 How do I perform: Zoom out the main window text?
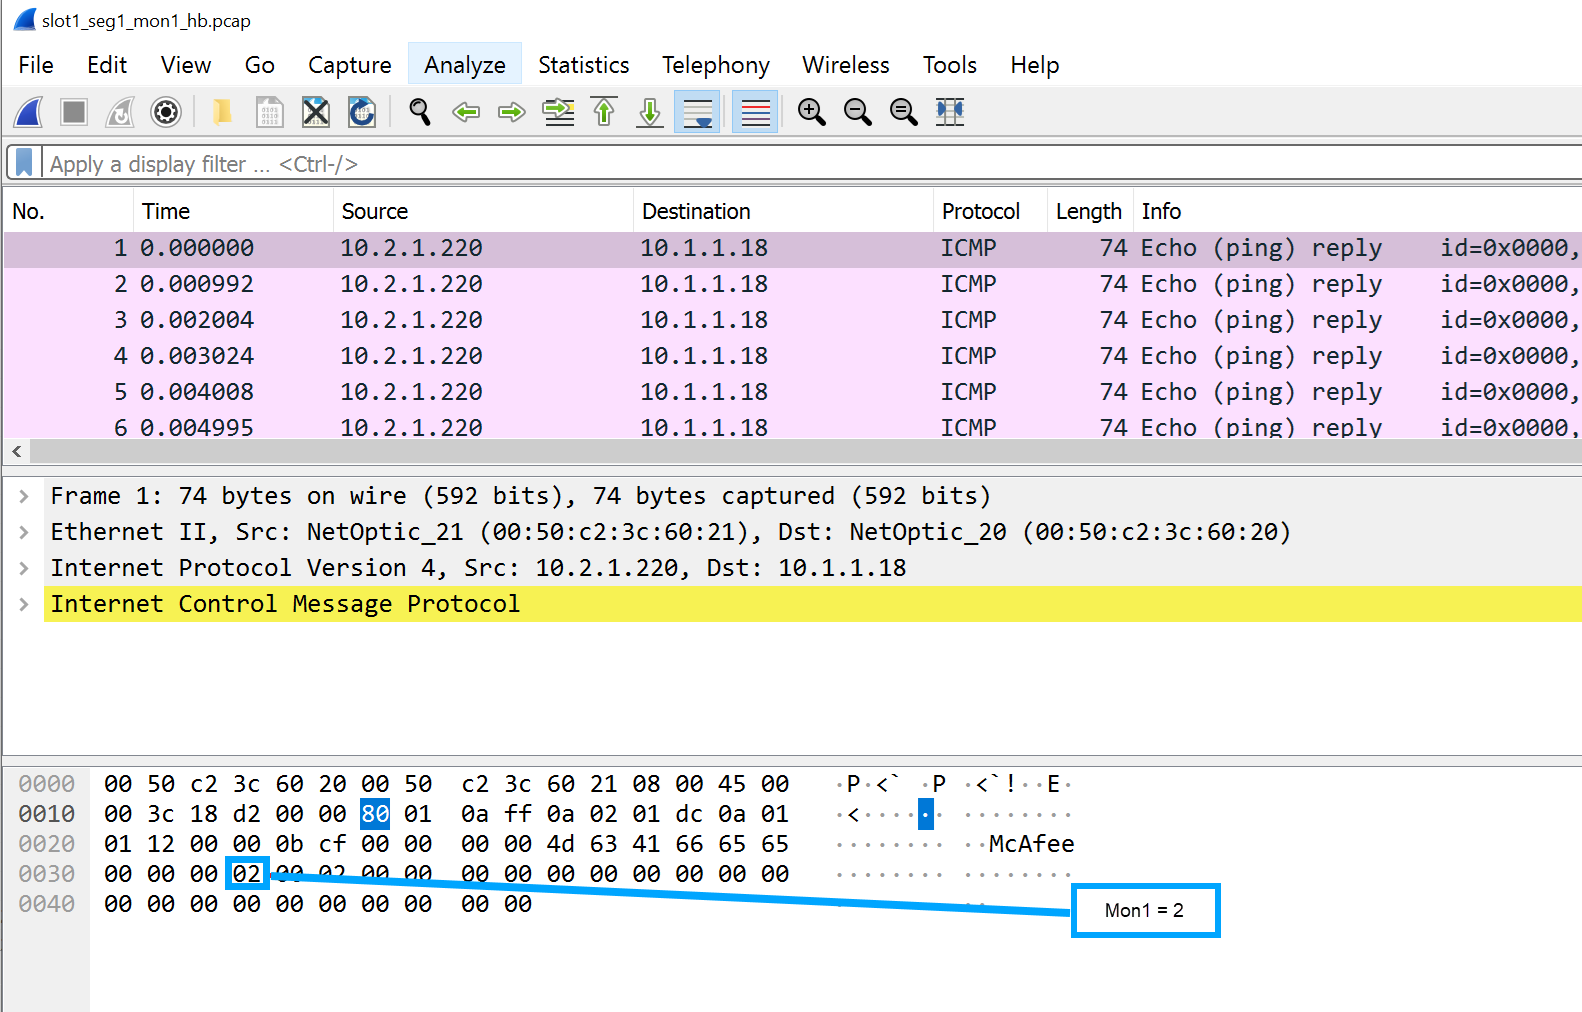(858, 112)
